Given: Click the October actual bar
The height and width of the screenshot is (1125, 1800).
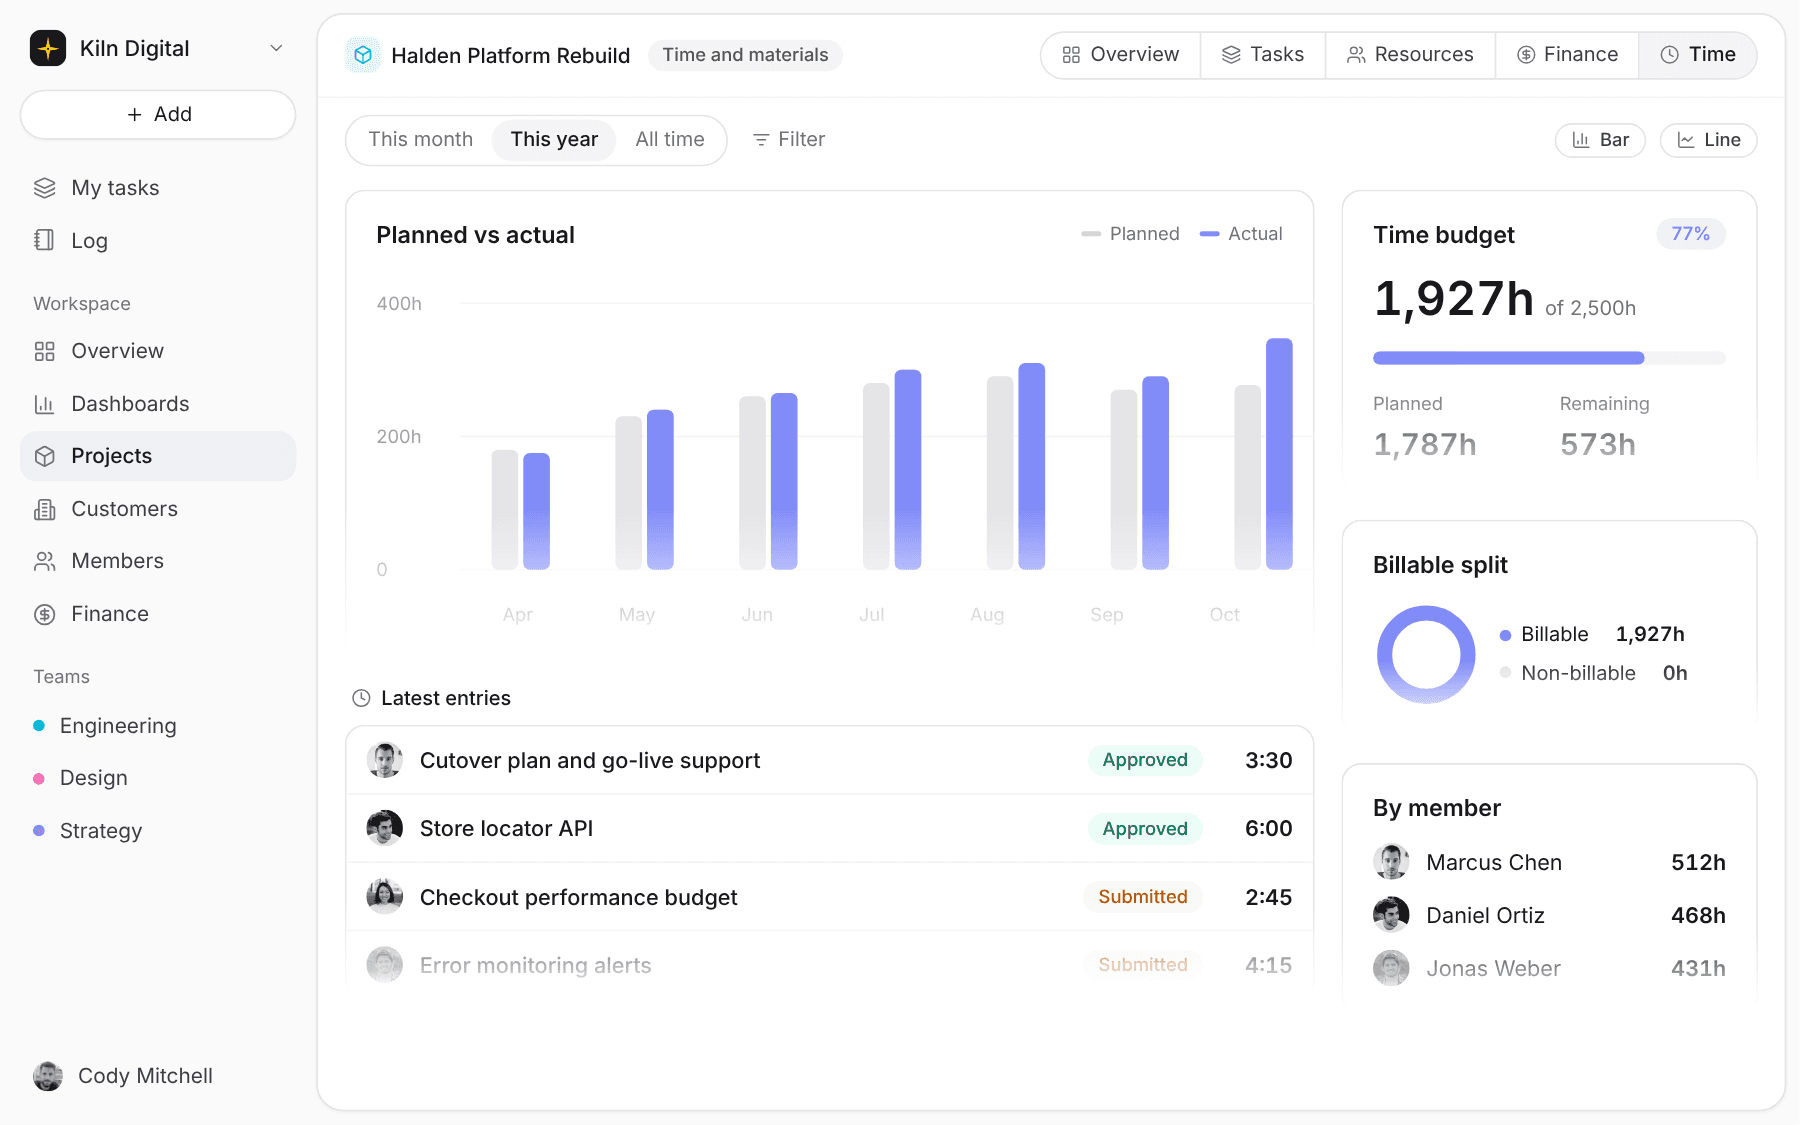Looking at the screenshot, I should click(1279, 454).
